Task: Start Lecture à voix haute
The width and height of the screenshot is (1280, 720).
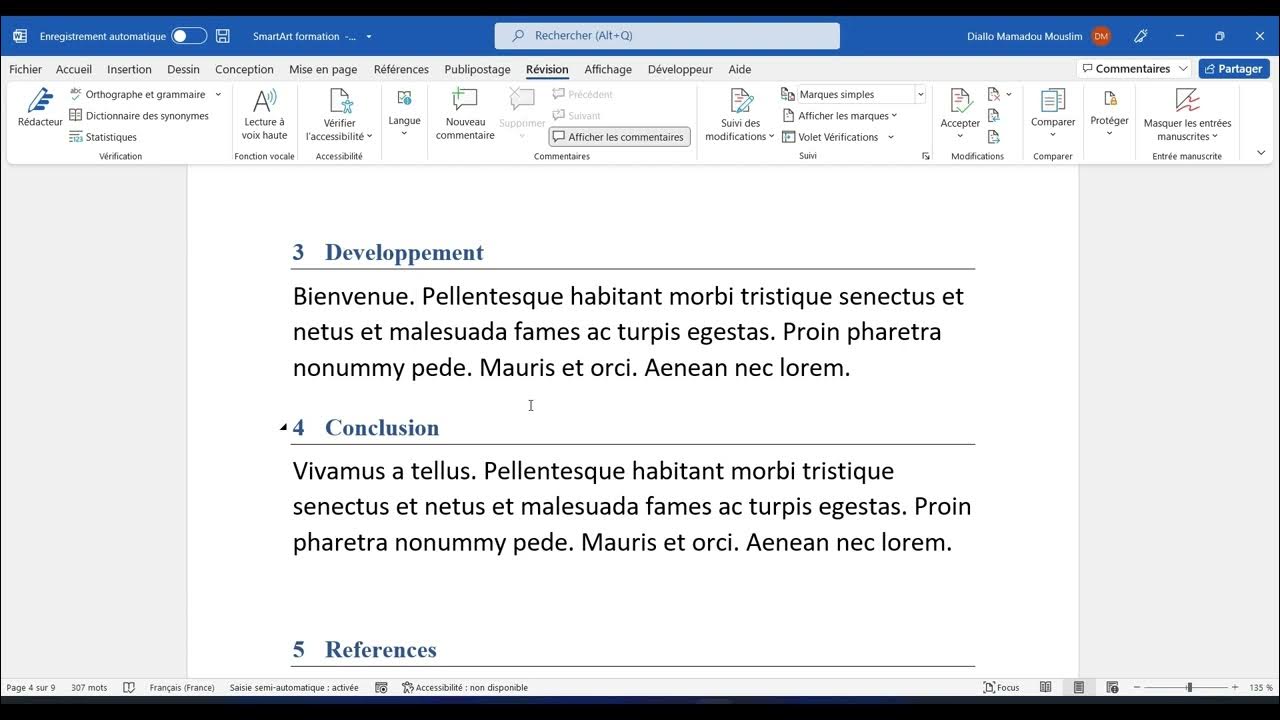Action: pyautogui.click(x=264, y=114)
